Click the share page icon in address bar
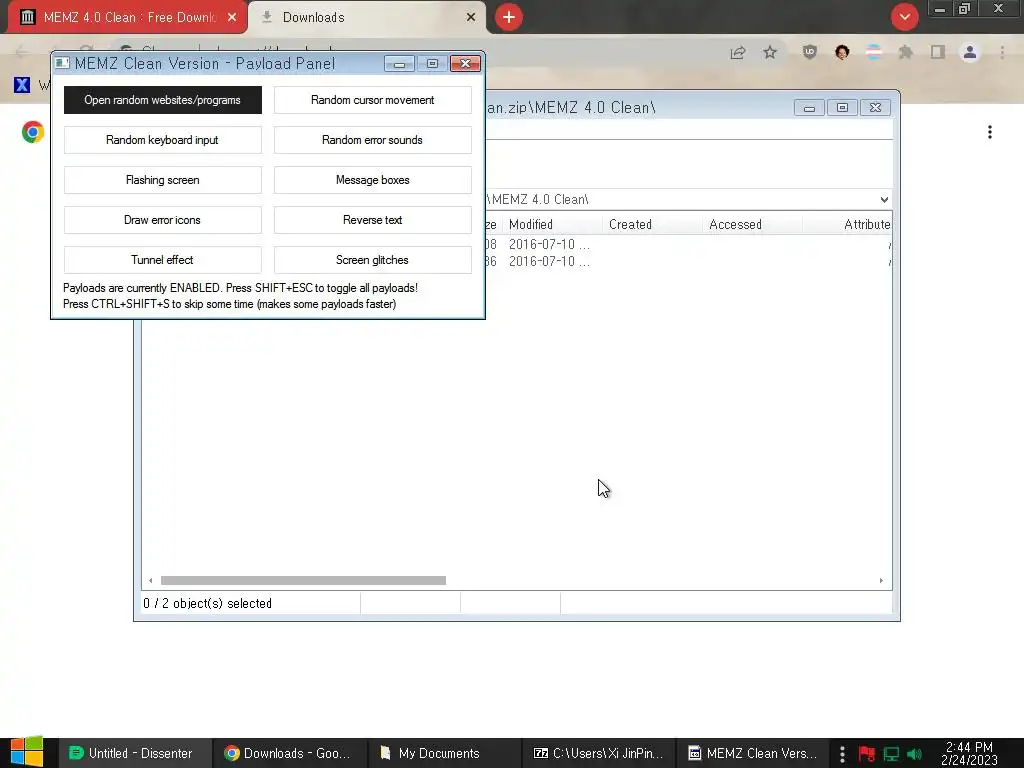 [738, 52]
